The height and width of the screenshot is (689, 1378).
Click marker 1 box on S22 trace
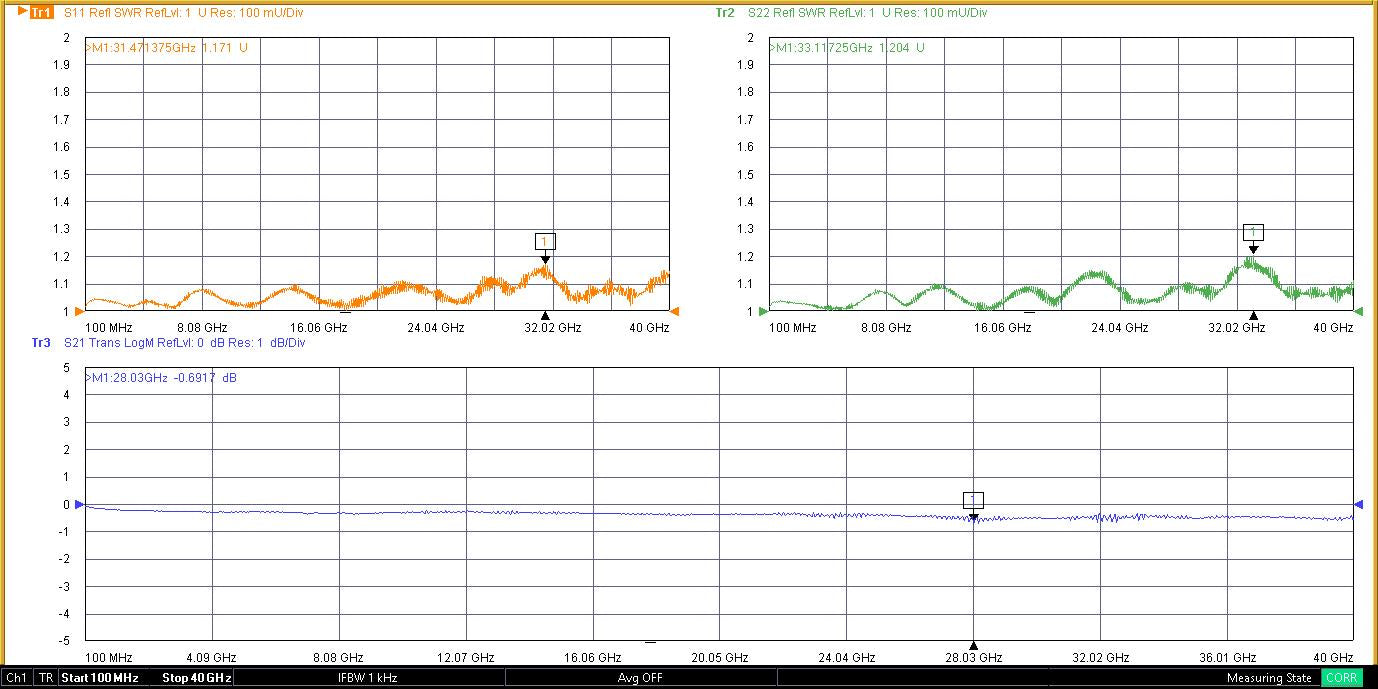(x=1253, y=232)
